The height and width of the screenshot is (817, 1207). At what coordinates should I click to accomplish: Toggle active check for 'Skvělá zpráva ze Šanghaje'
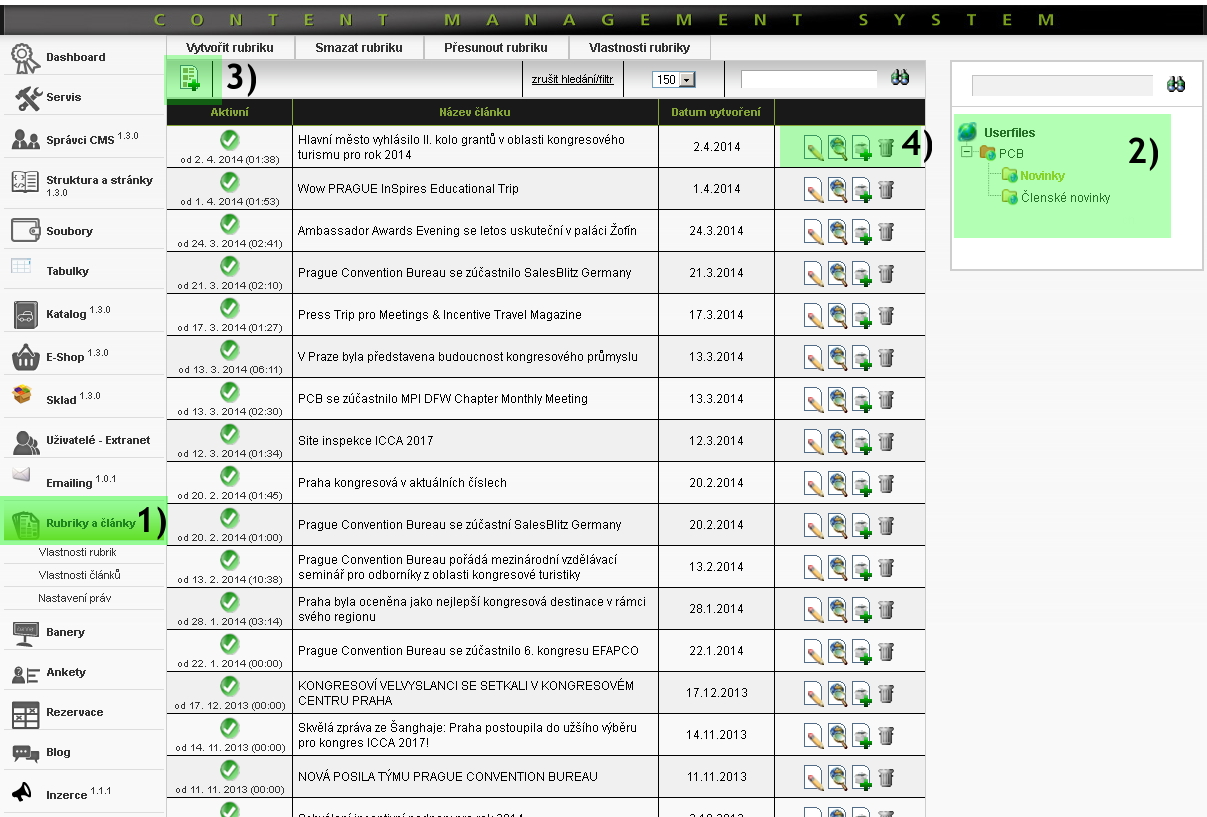(x=229, y=728)
